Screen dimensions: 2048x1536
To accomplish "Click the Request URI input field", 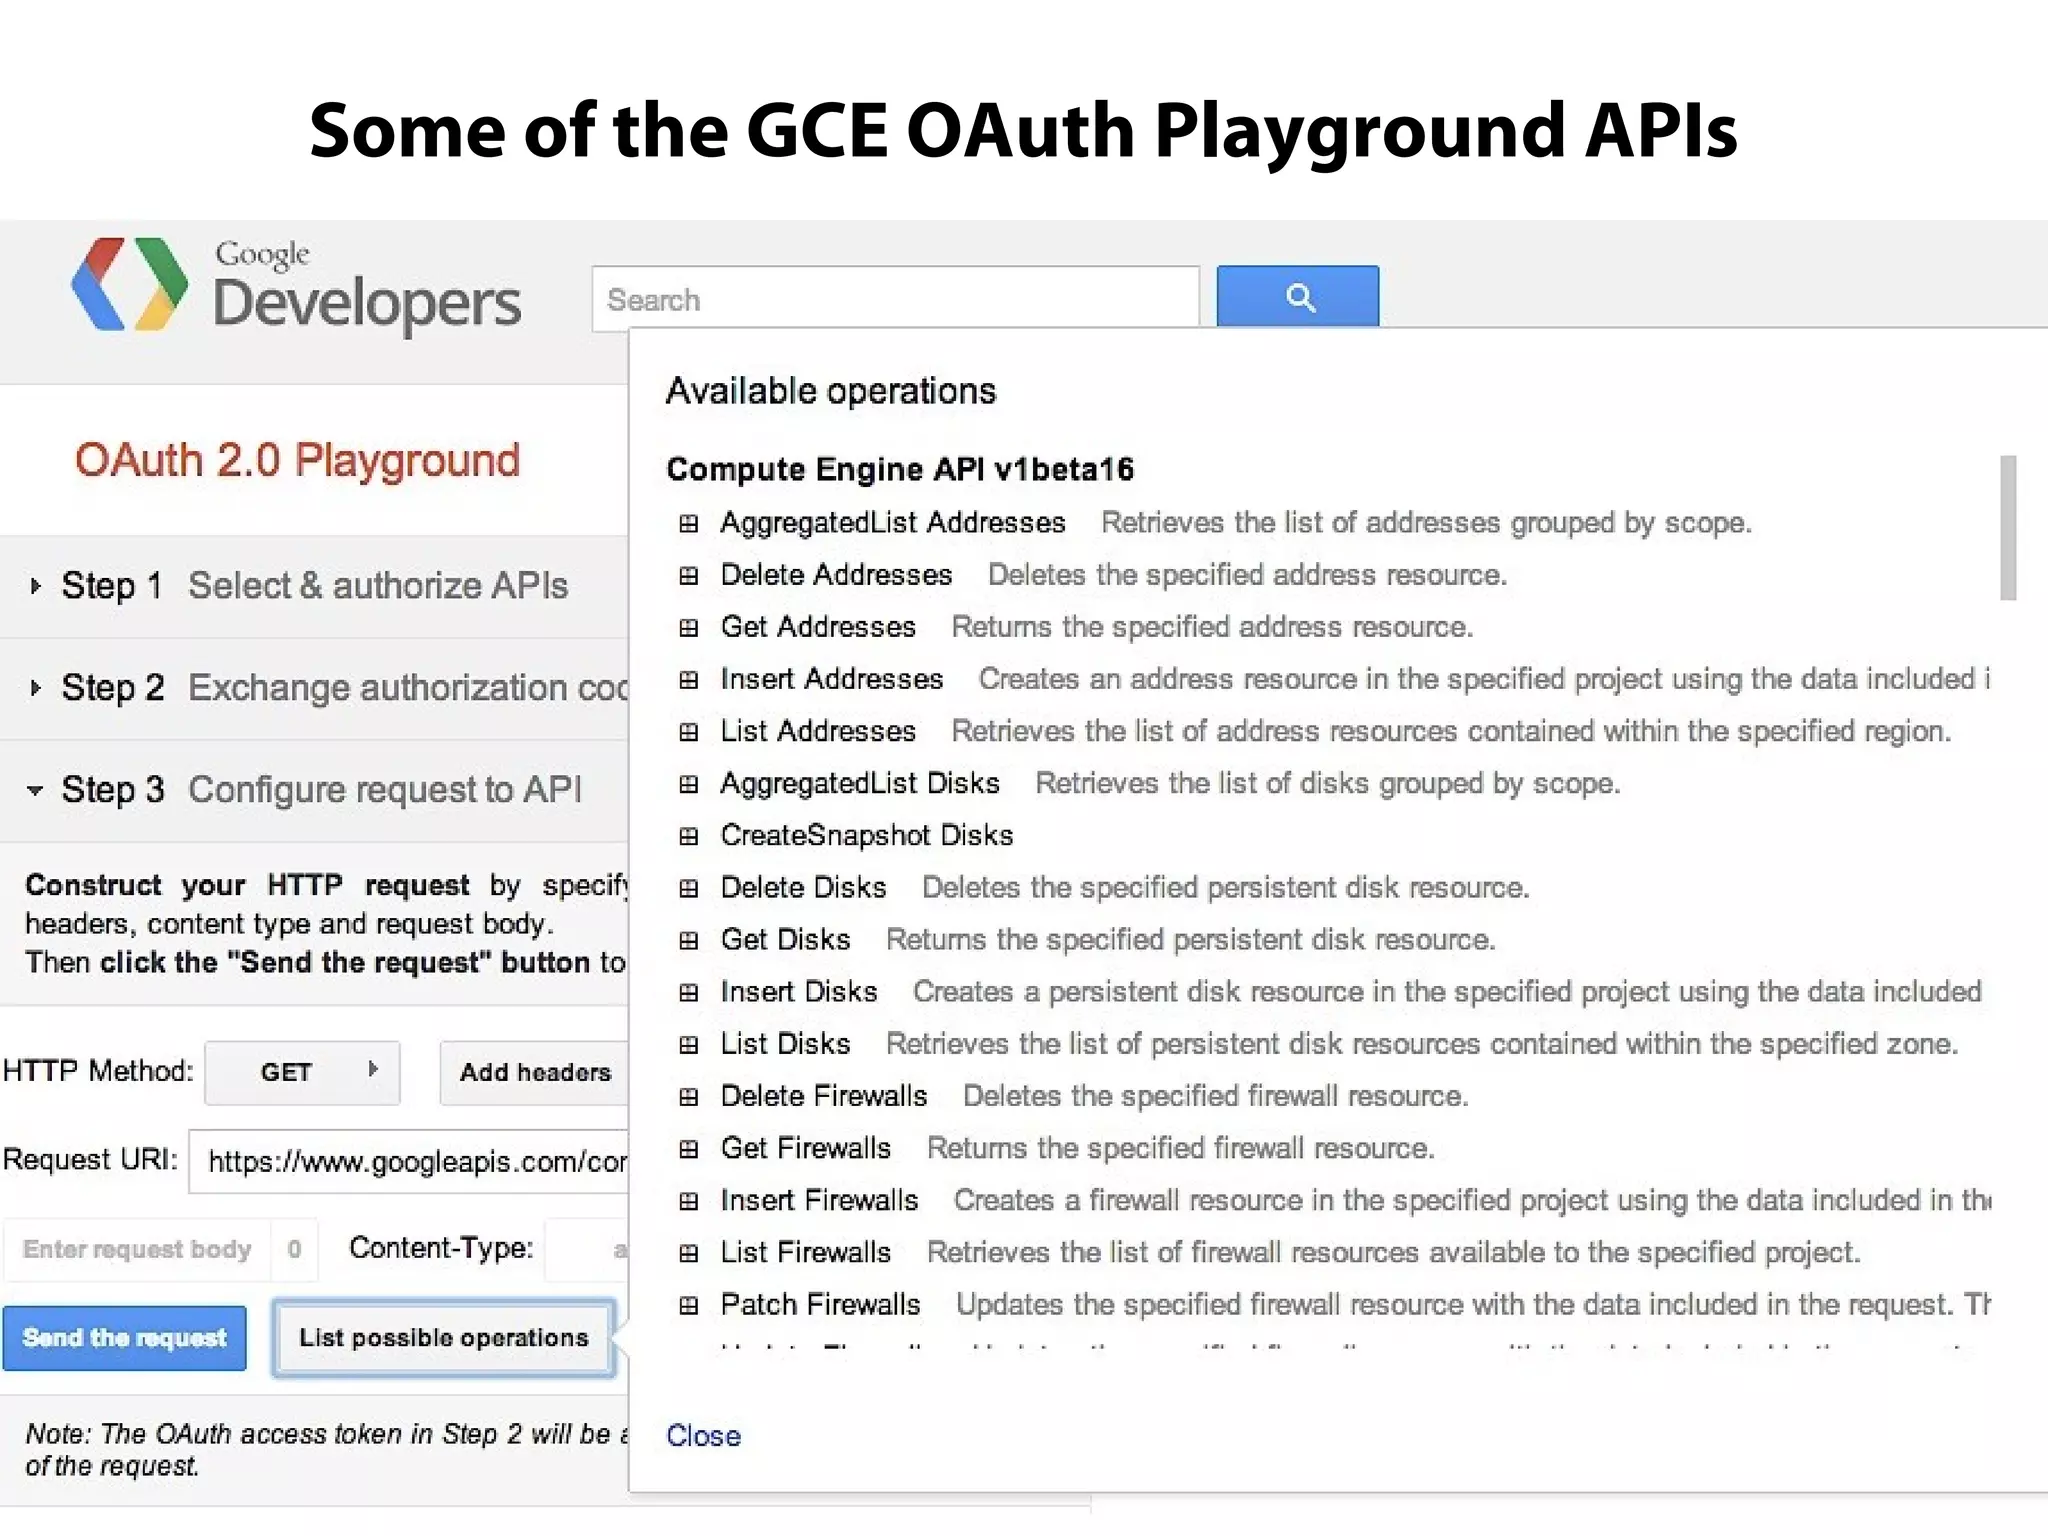I will point(409,1161).
